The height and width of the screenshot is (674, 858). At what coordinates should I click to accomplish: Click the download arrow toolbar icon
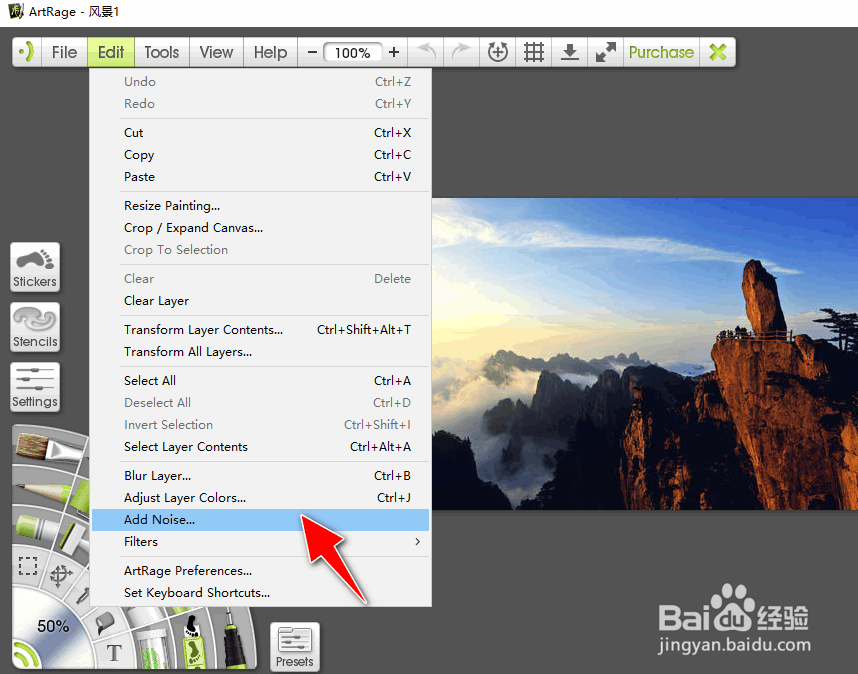570,52
